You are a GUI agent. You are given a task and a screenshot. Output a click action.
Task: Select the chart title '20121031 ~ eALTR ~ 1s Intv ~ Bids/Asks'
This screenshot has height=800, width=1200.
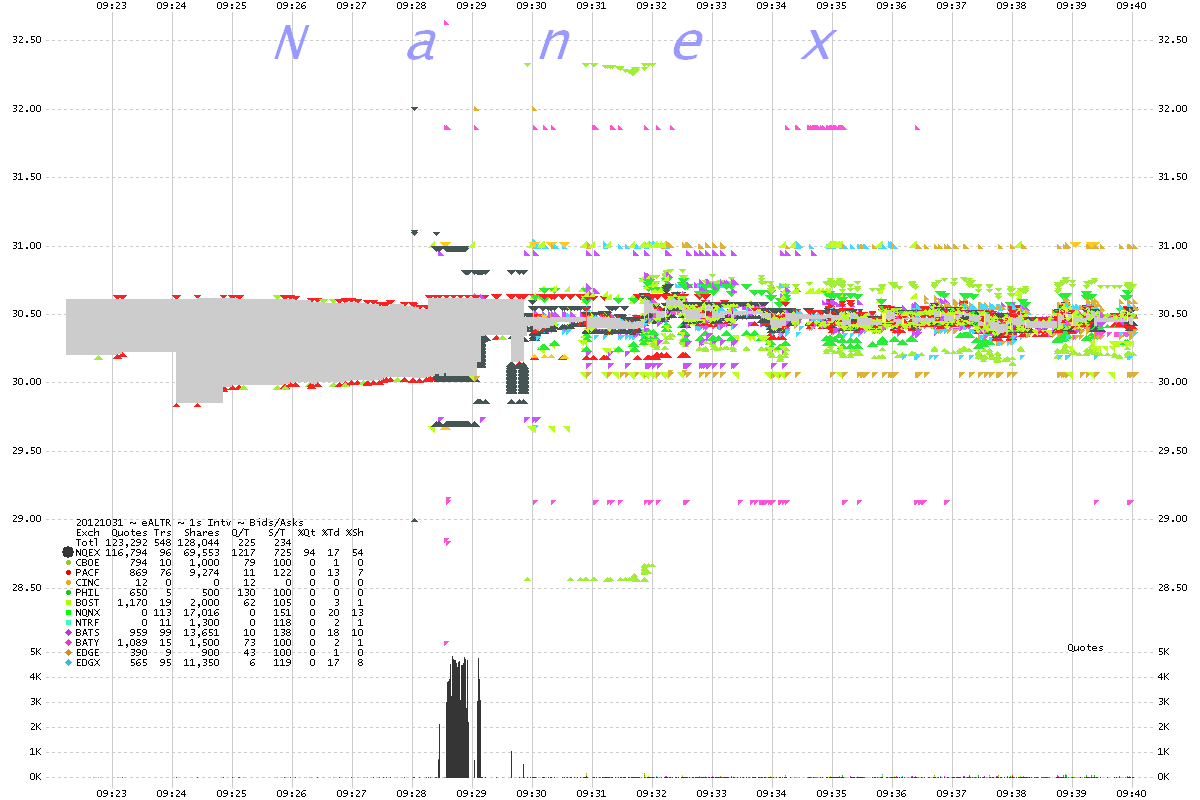click(190, 522)
